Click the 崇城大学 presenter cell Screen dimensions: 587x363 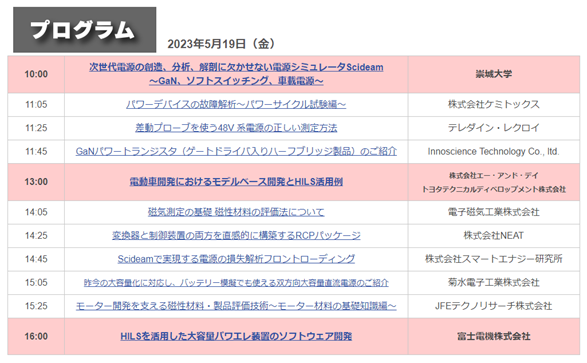494,74
